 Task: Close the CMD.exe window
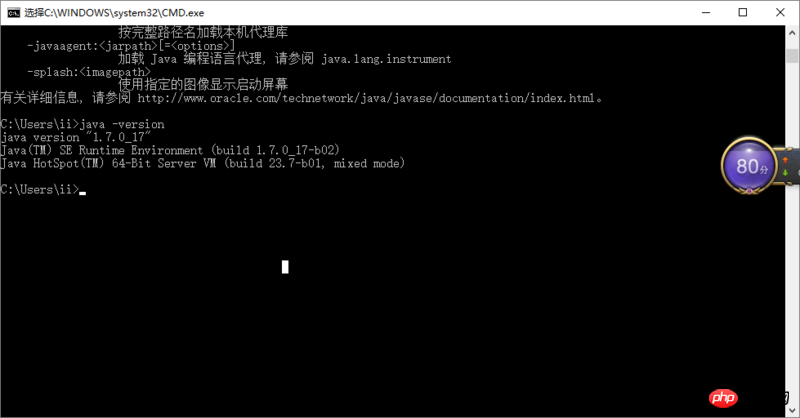click(780, 13)
